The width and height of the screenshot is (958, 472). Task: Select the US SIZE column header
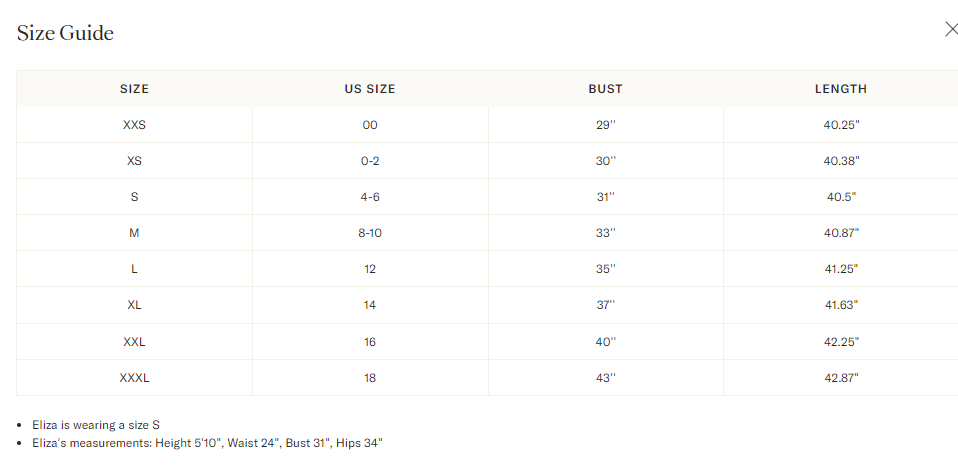(x=370, y=89)
